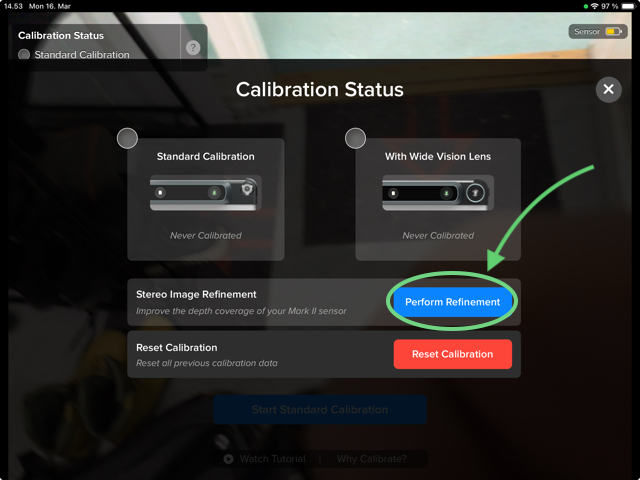Open the Wide Vision Lens sensor image
Viewport: 640px width, 480px height.
pyautogui.click(x=438, y=193)
